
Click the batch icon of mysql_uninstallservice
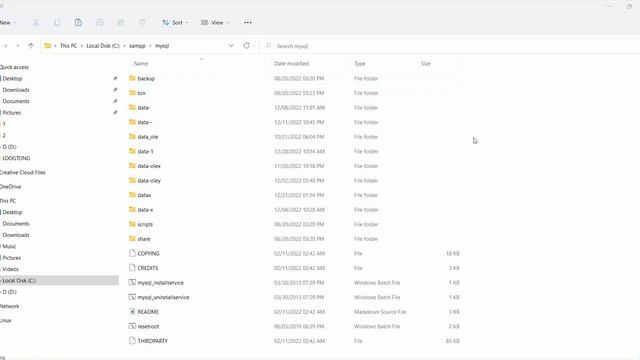pos(132,297)
